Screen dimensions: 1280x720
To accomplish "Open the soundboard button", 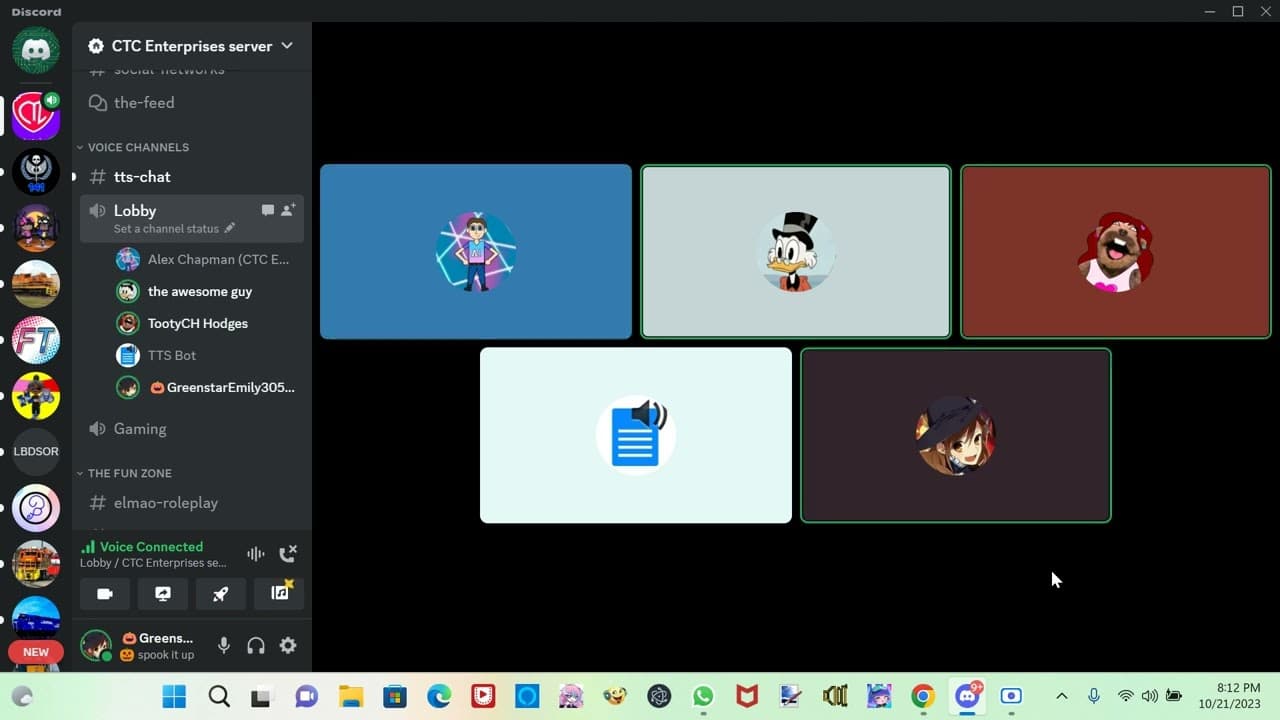I will coord(279,594).
